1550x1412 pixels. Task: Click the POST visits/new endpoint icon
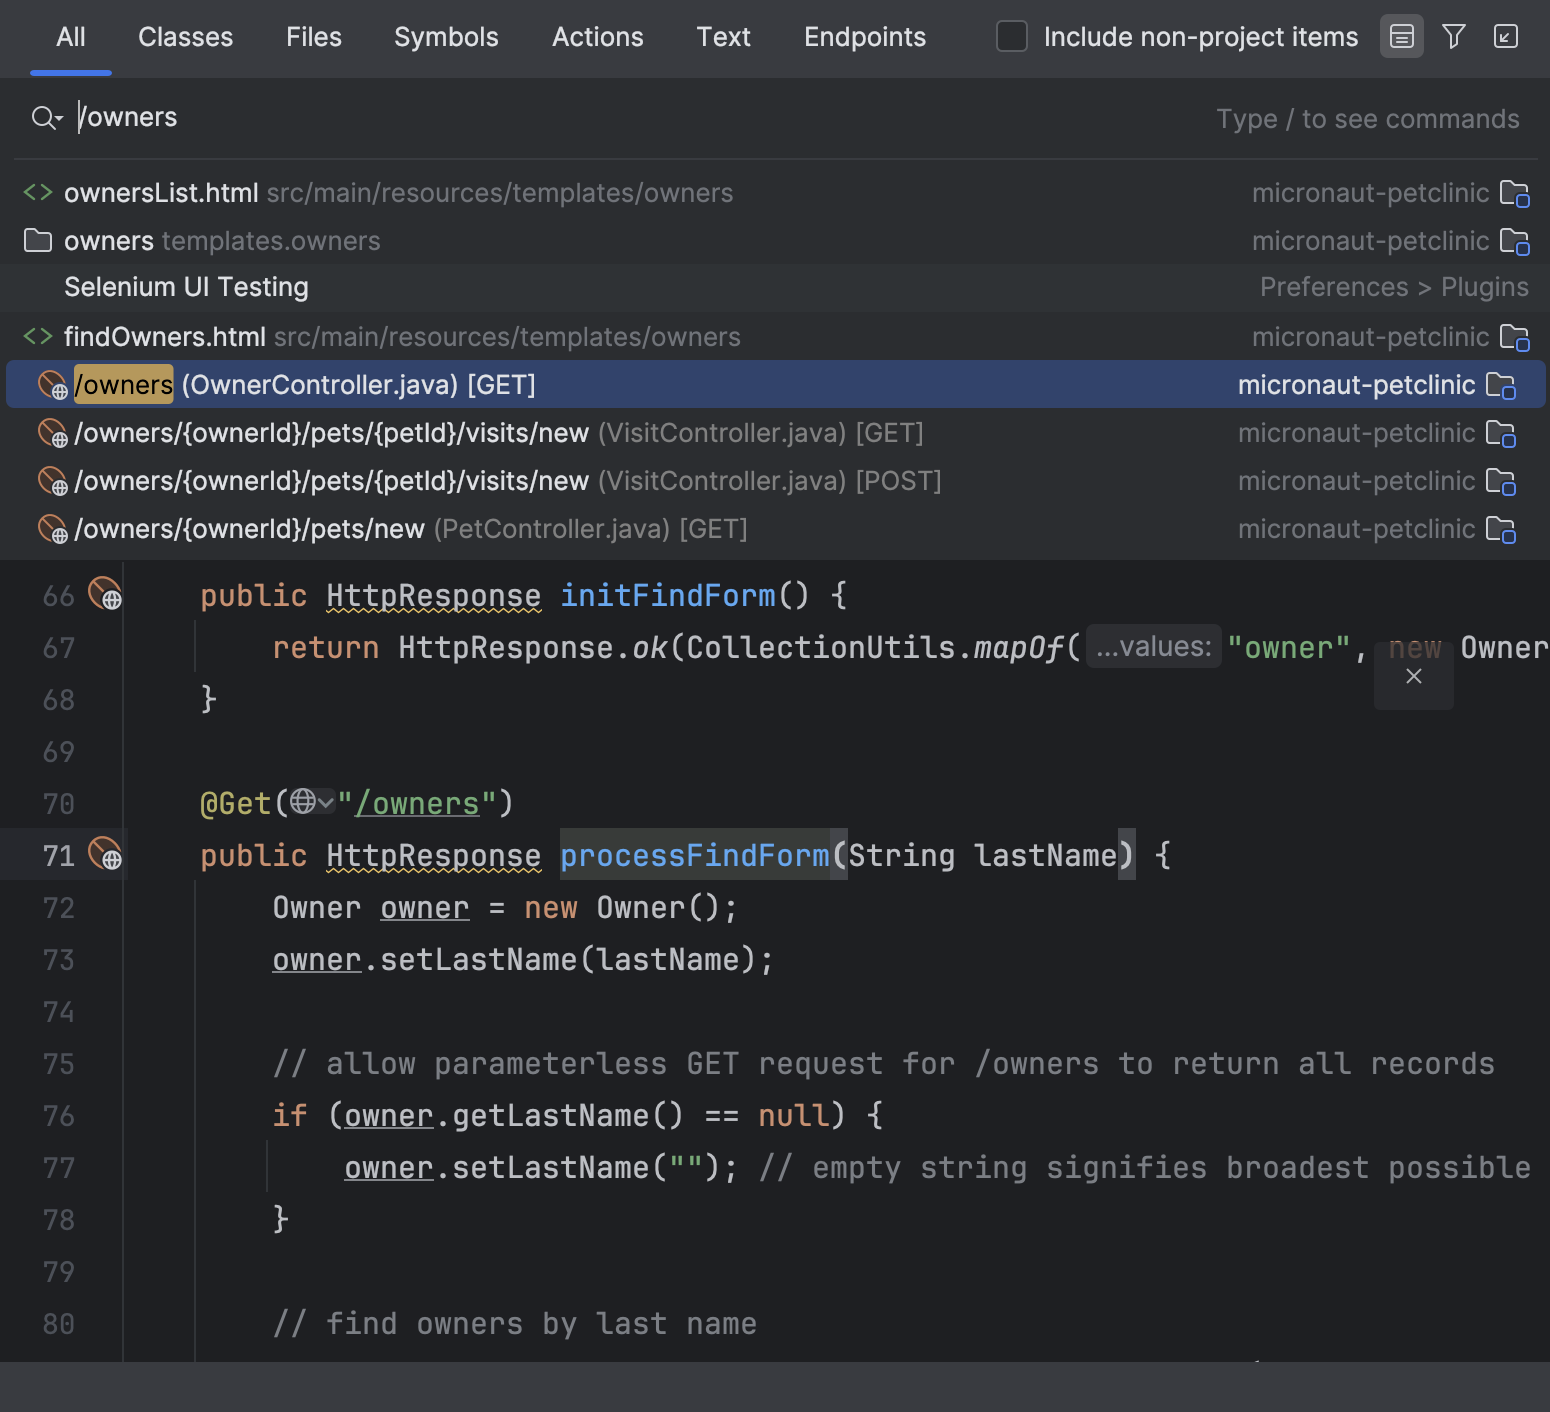[x=52, y=481]
